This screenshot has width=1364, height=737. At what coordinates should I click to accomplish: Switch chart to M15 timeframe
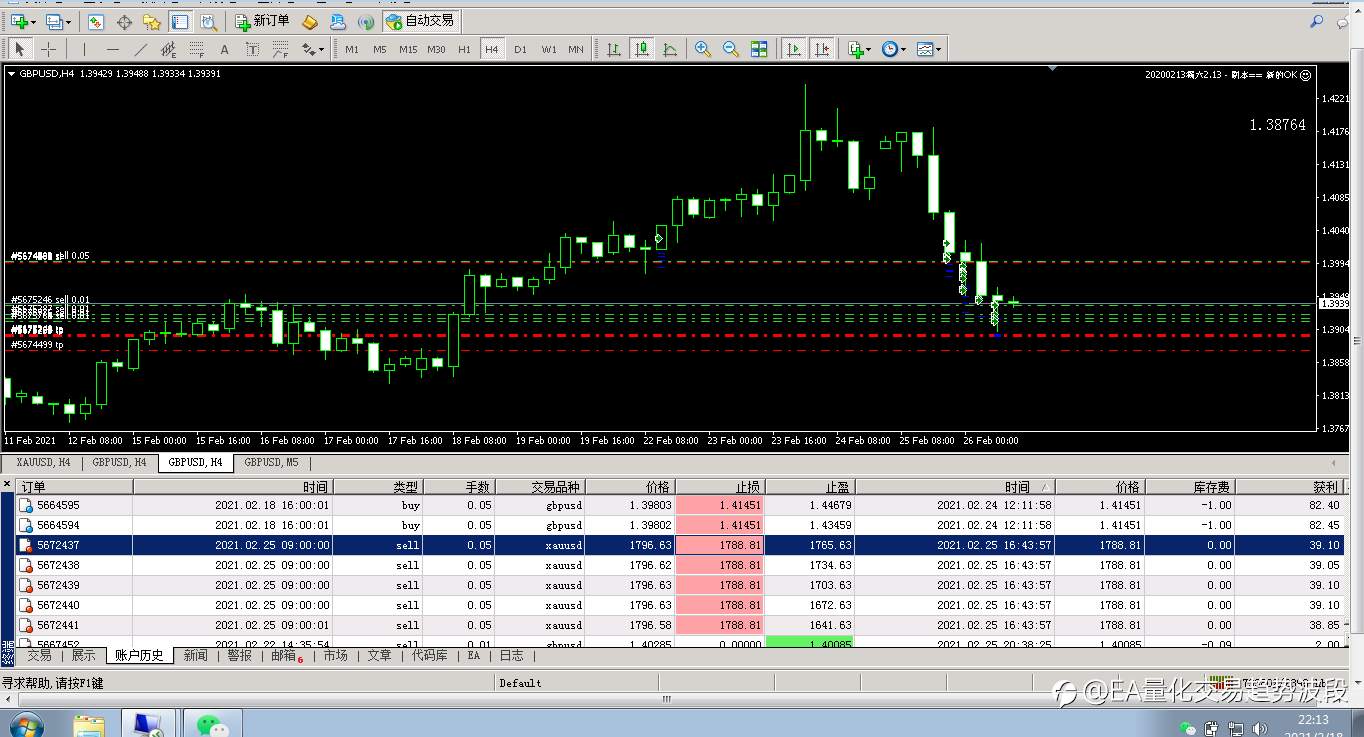[407, 49]
